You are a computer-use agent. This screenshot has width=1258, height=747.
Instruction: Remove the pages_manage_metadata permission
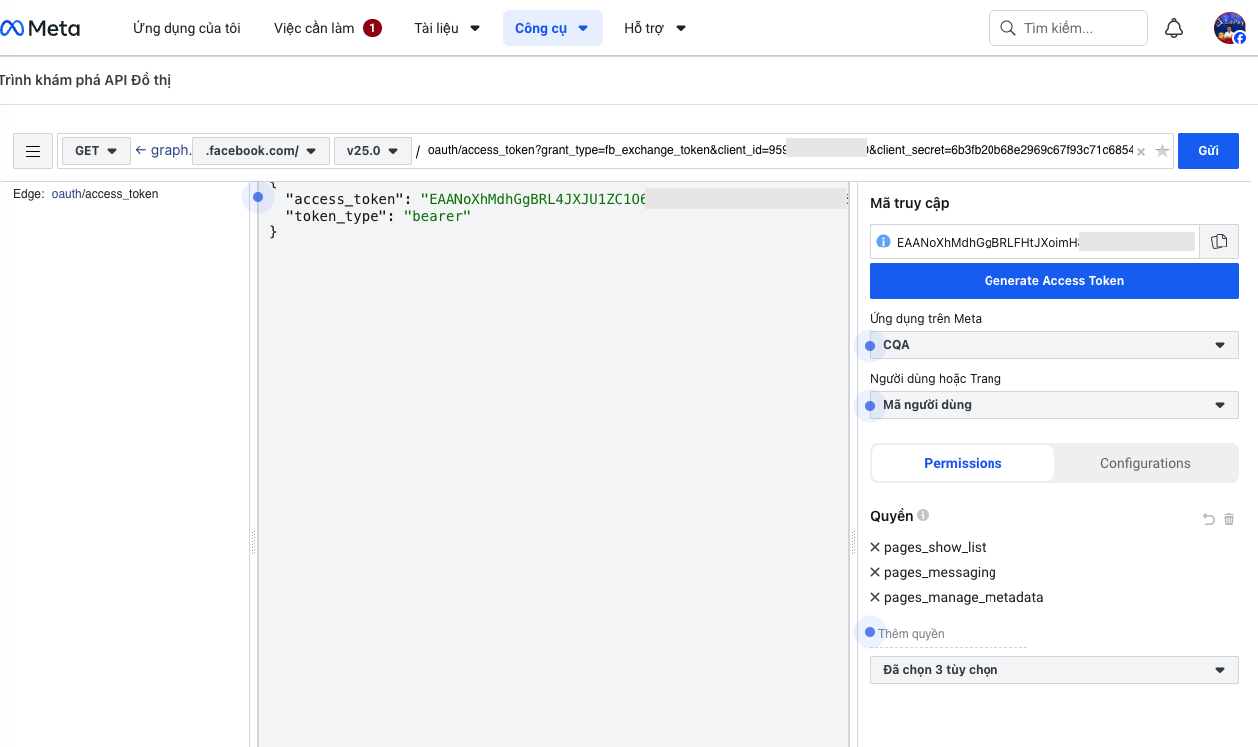[875, 597]
